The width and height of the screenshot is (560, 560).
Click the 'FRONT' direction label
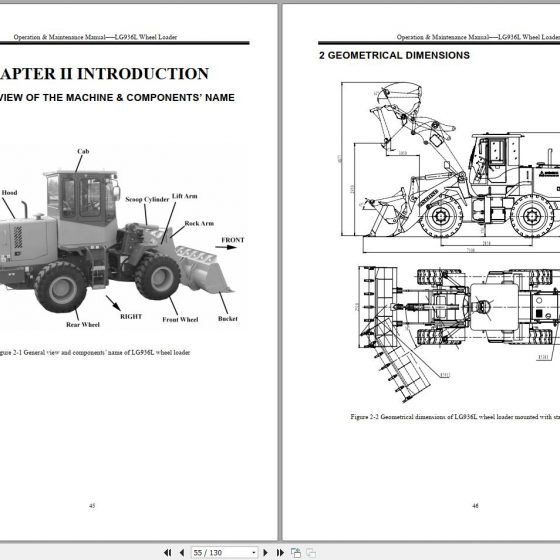pyautogui.click(x=233, y=240)
